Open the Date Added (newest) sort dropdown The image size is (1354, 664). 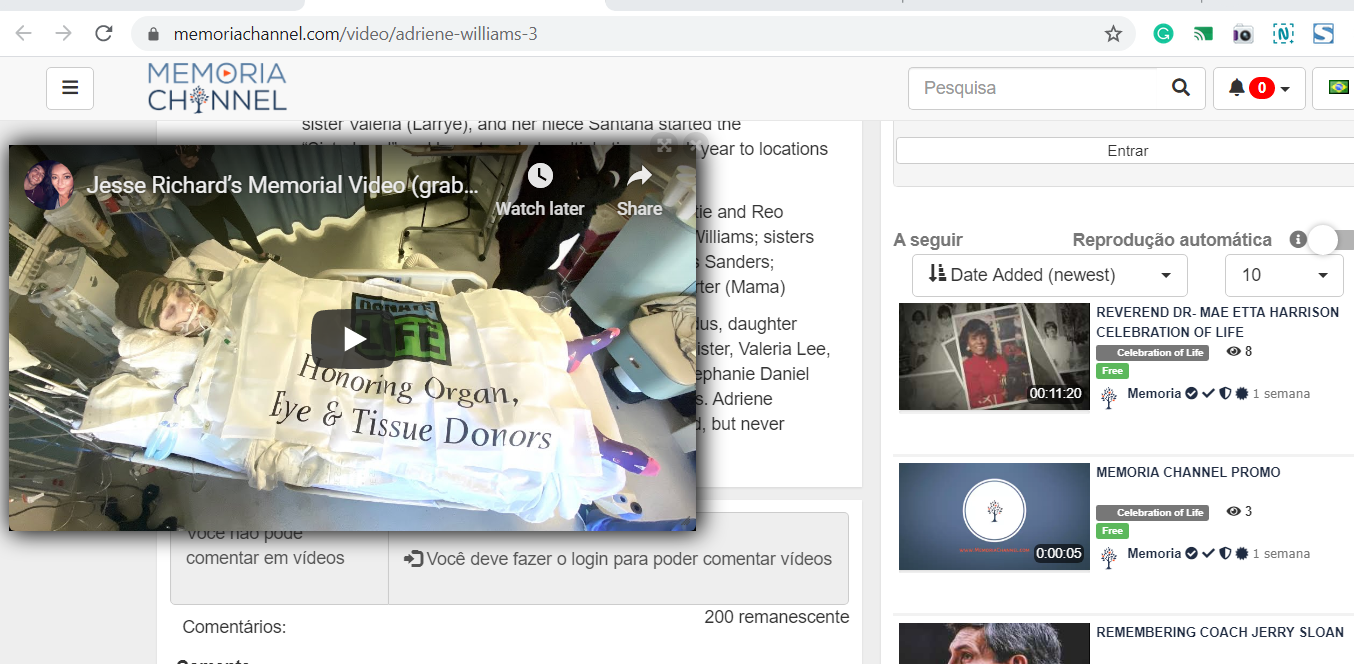click(1050, 275)
